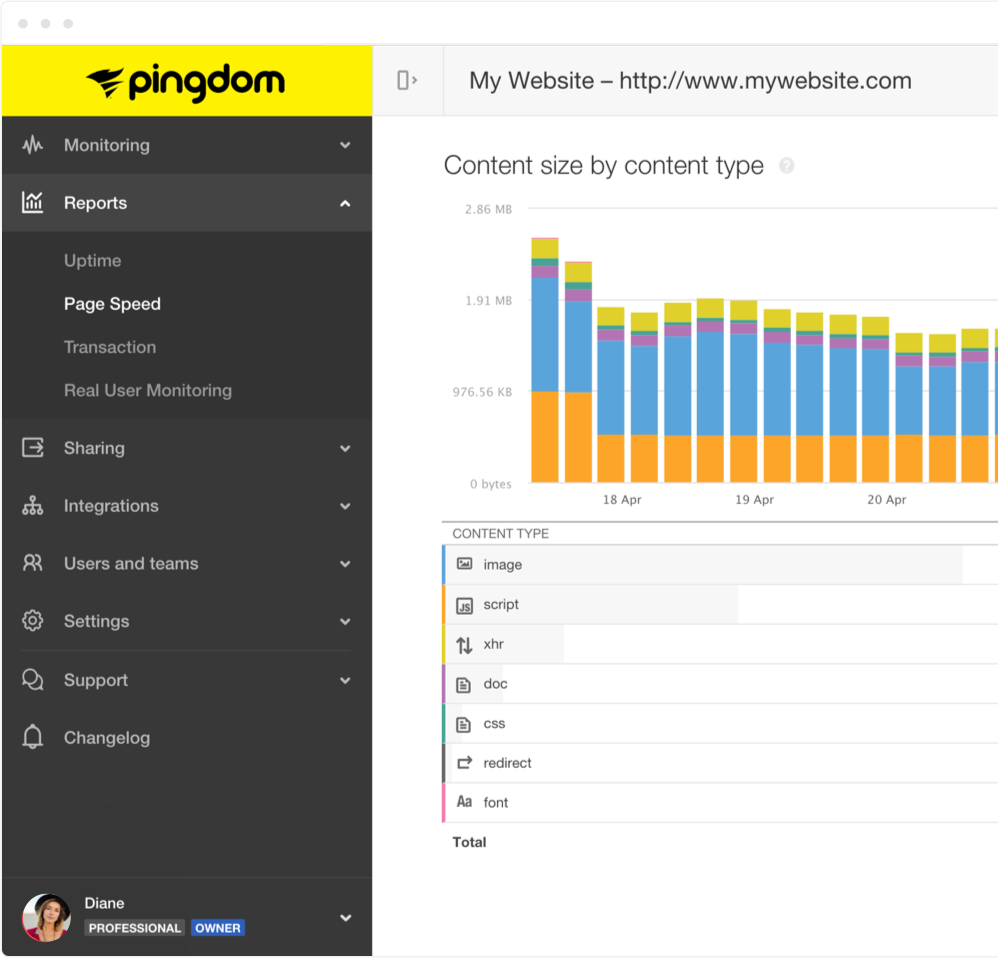The width and height of the screenshot is (998, 958).
Task: Click the Integrations hierarchy icon
Action: click(x=33, y=506)
